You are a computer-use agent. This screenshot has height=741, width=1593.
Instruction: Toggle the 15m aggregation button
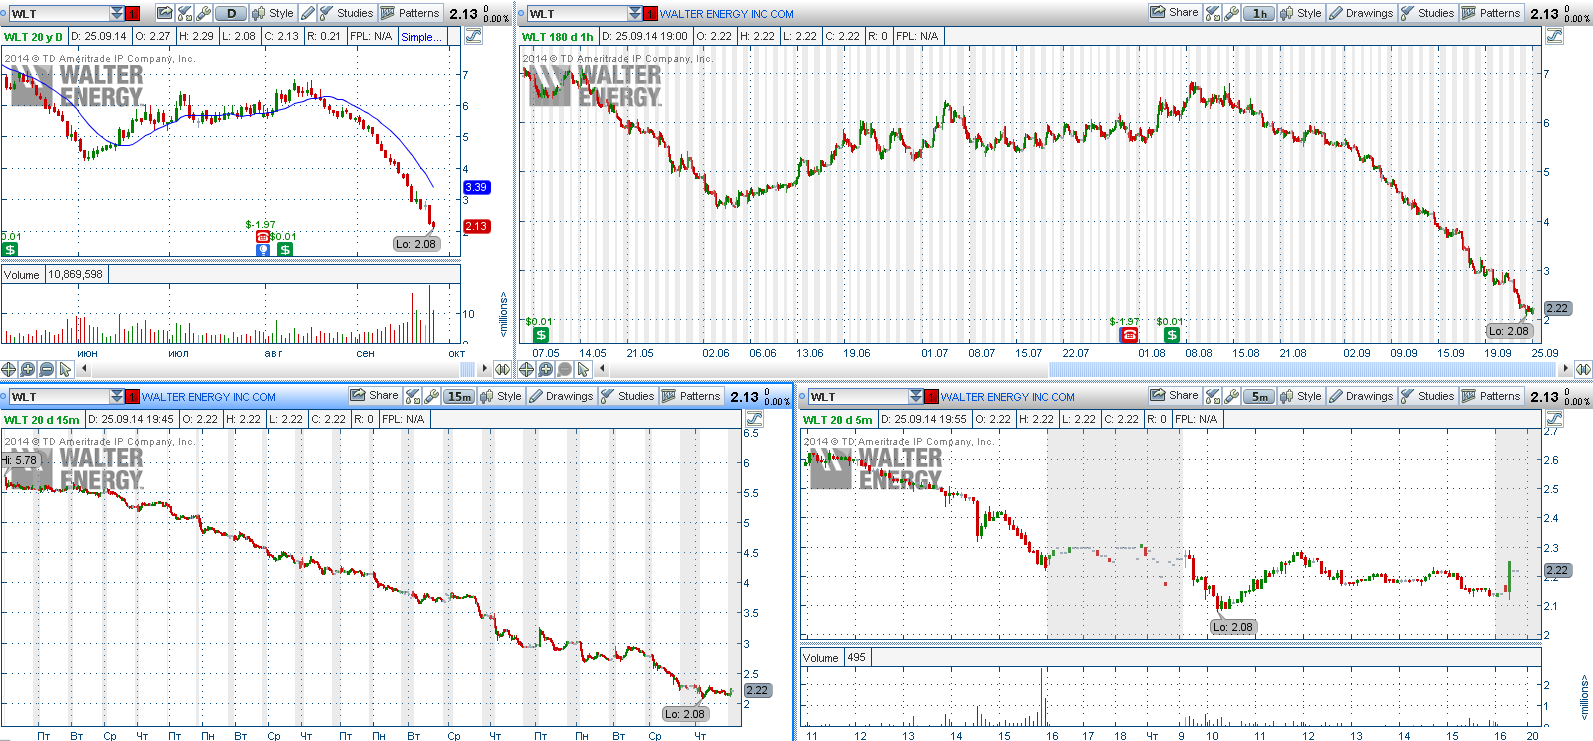pyautogui.click(x=459, y=396)
